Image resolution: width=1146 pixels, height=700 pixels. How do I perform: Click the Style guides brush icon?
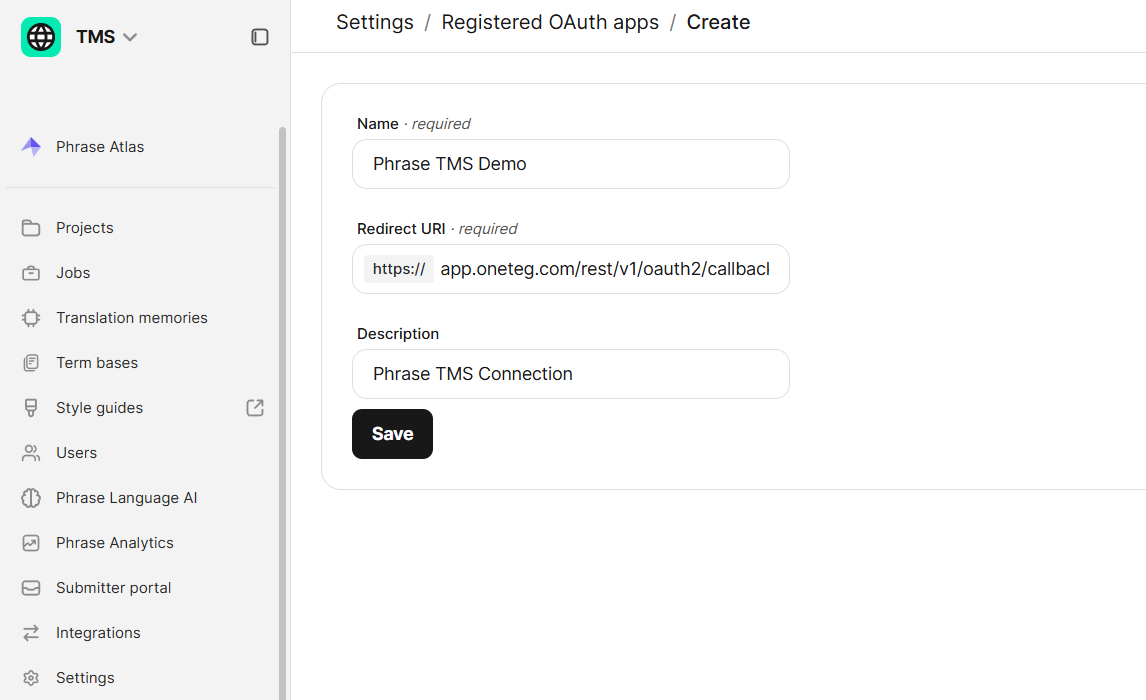pos(31,408)
